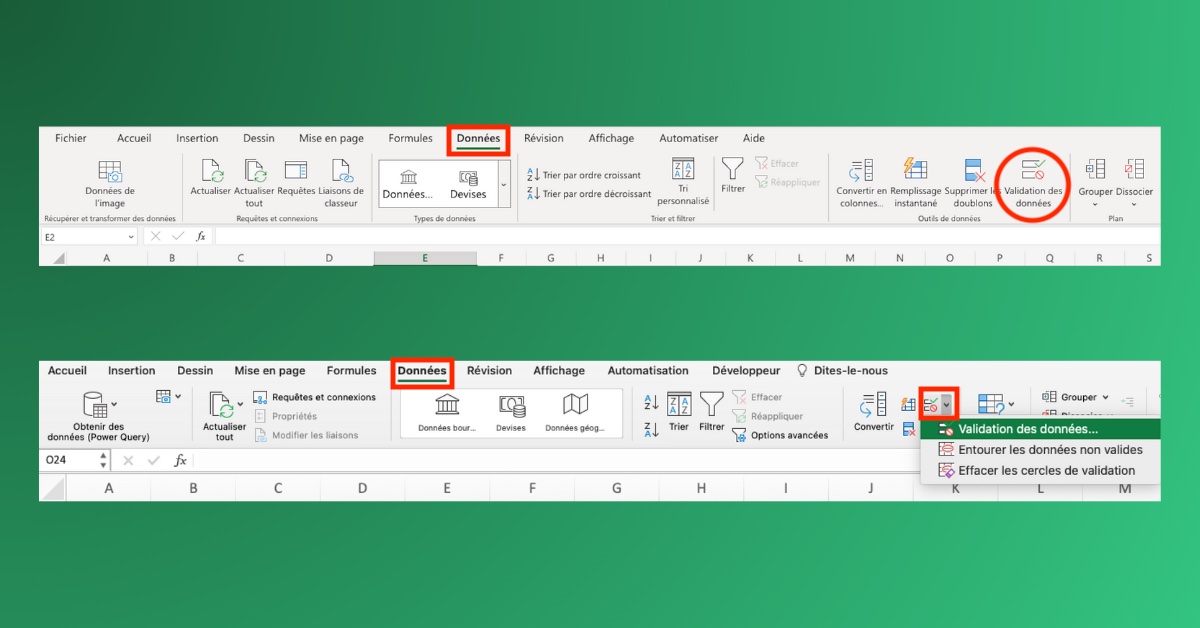Select column E header in upper sheet
This screenshot has width=1200, height=628.
pos(425,258)
